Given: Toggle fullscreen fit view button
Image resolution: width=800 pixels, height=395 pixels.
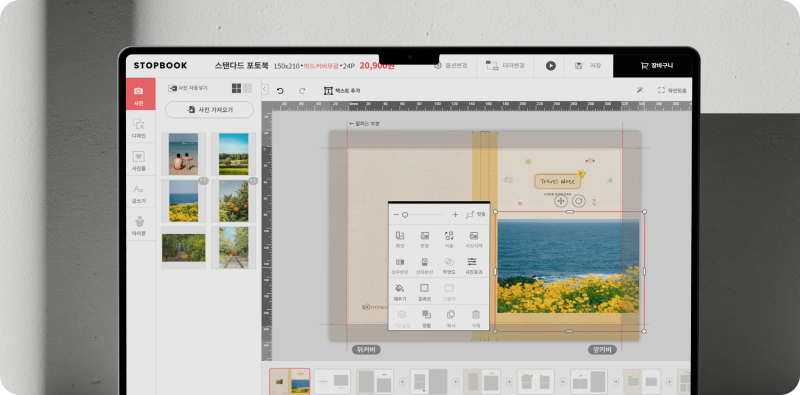Looking at the screenshot, I should [672, 90].
